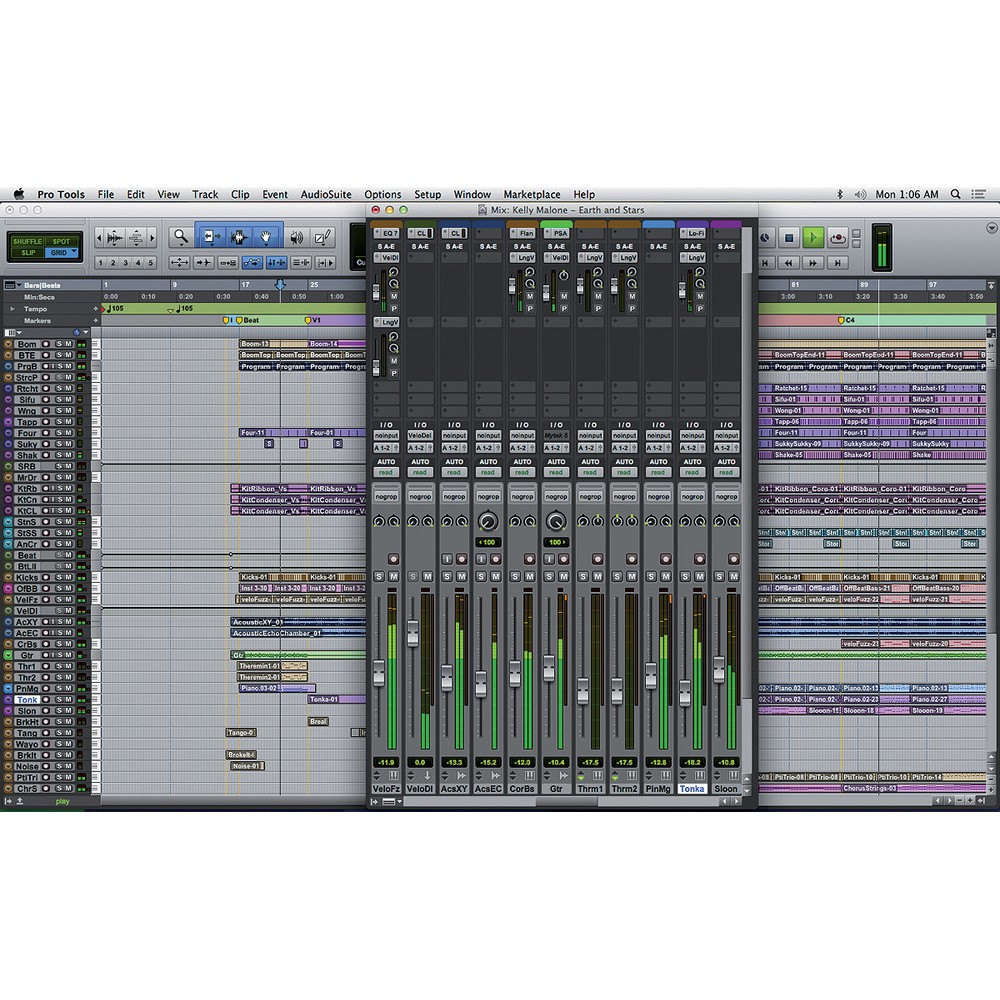Click the -11.9 volume readout on VeloFz
Image resolution: width=1000 pixels, height=1000 pixels.
point(386,762)
